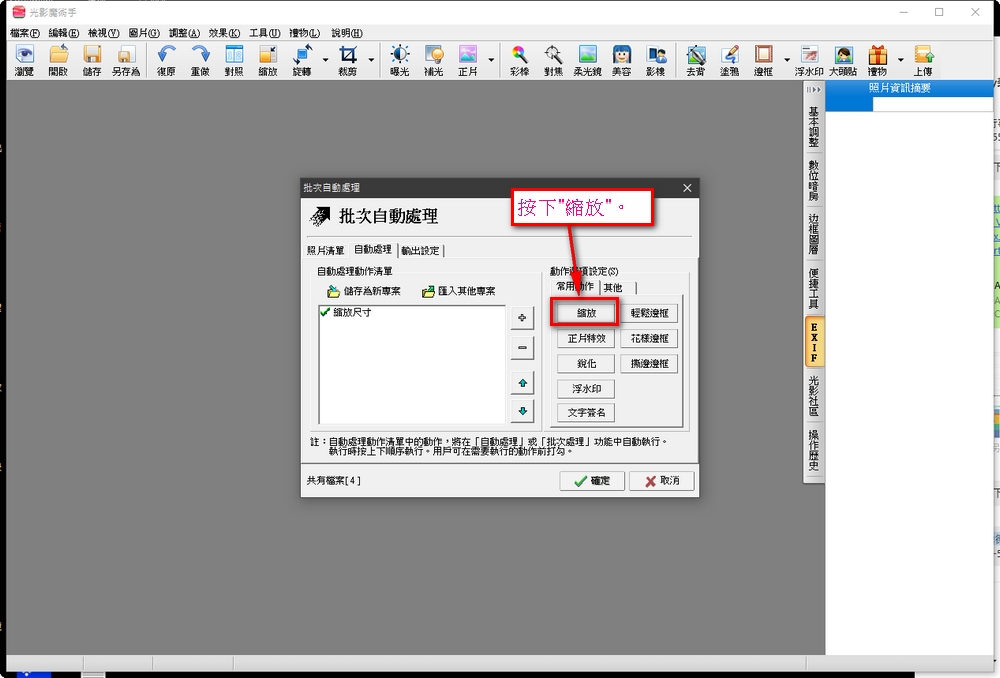Image resolution: width=1000 pixels, height=678 pixels.
Task: Open the 浮水印 watermark tool in toolbar
Action: [808, 60]
